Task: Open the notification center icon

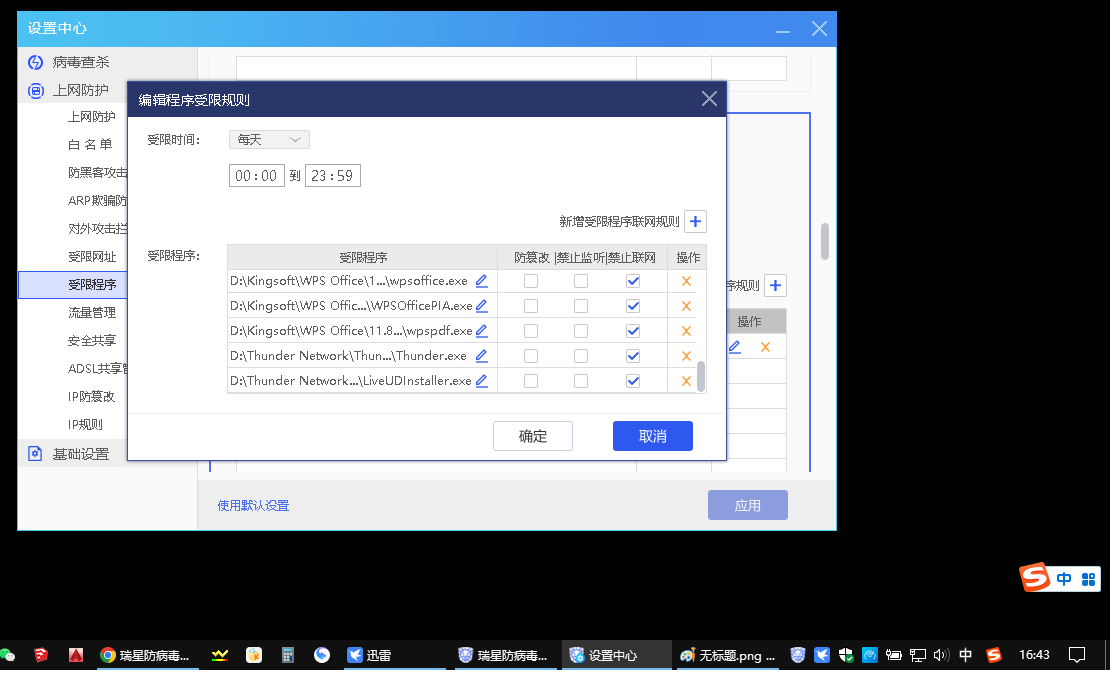Action: point(1077,655)
